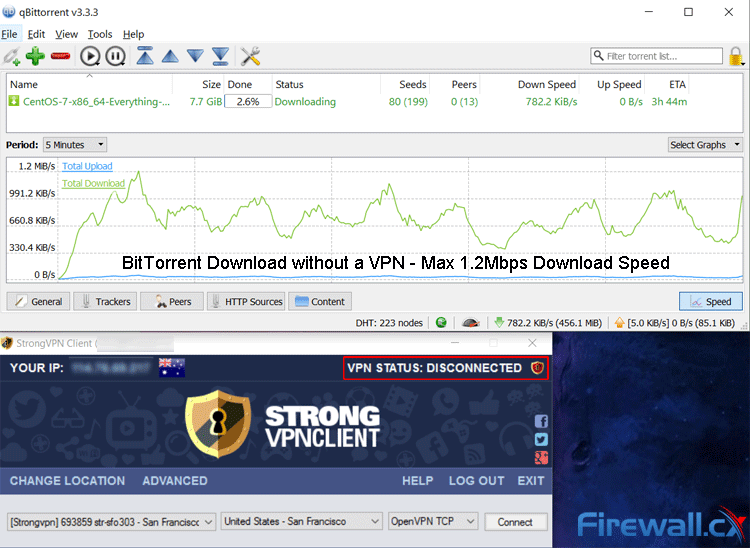Click the padlock lock icon

(736, 56)
